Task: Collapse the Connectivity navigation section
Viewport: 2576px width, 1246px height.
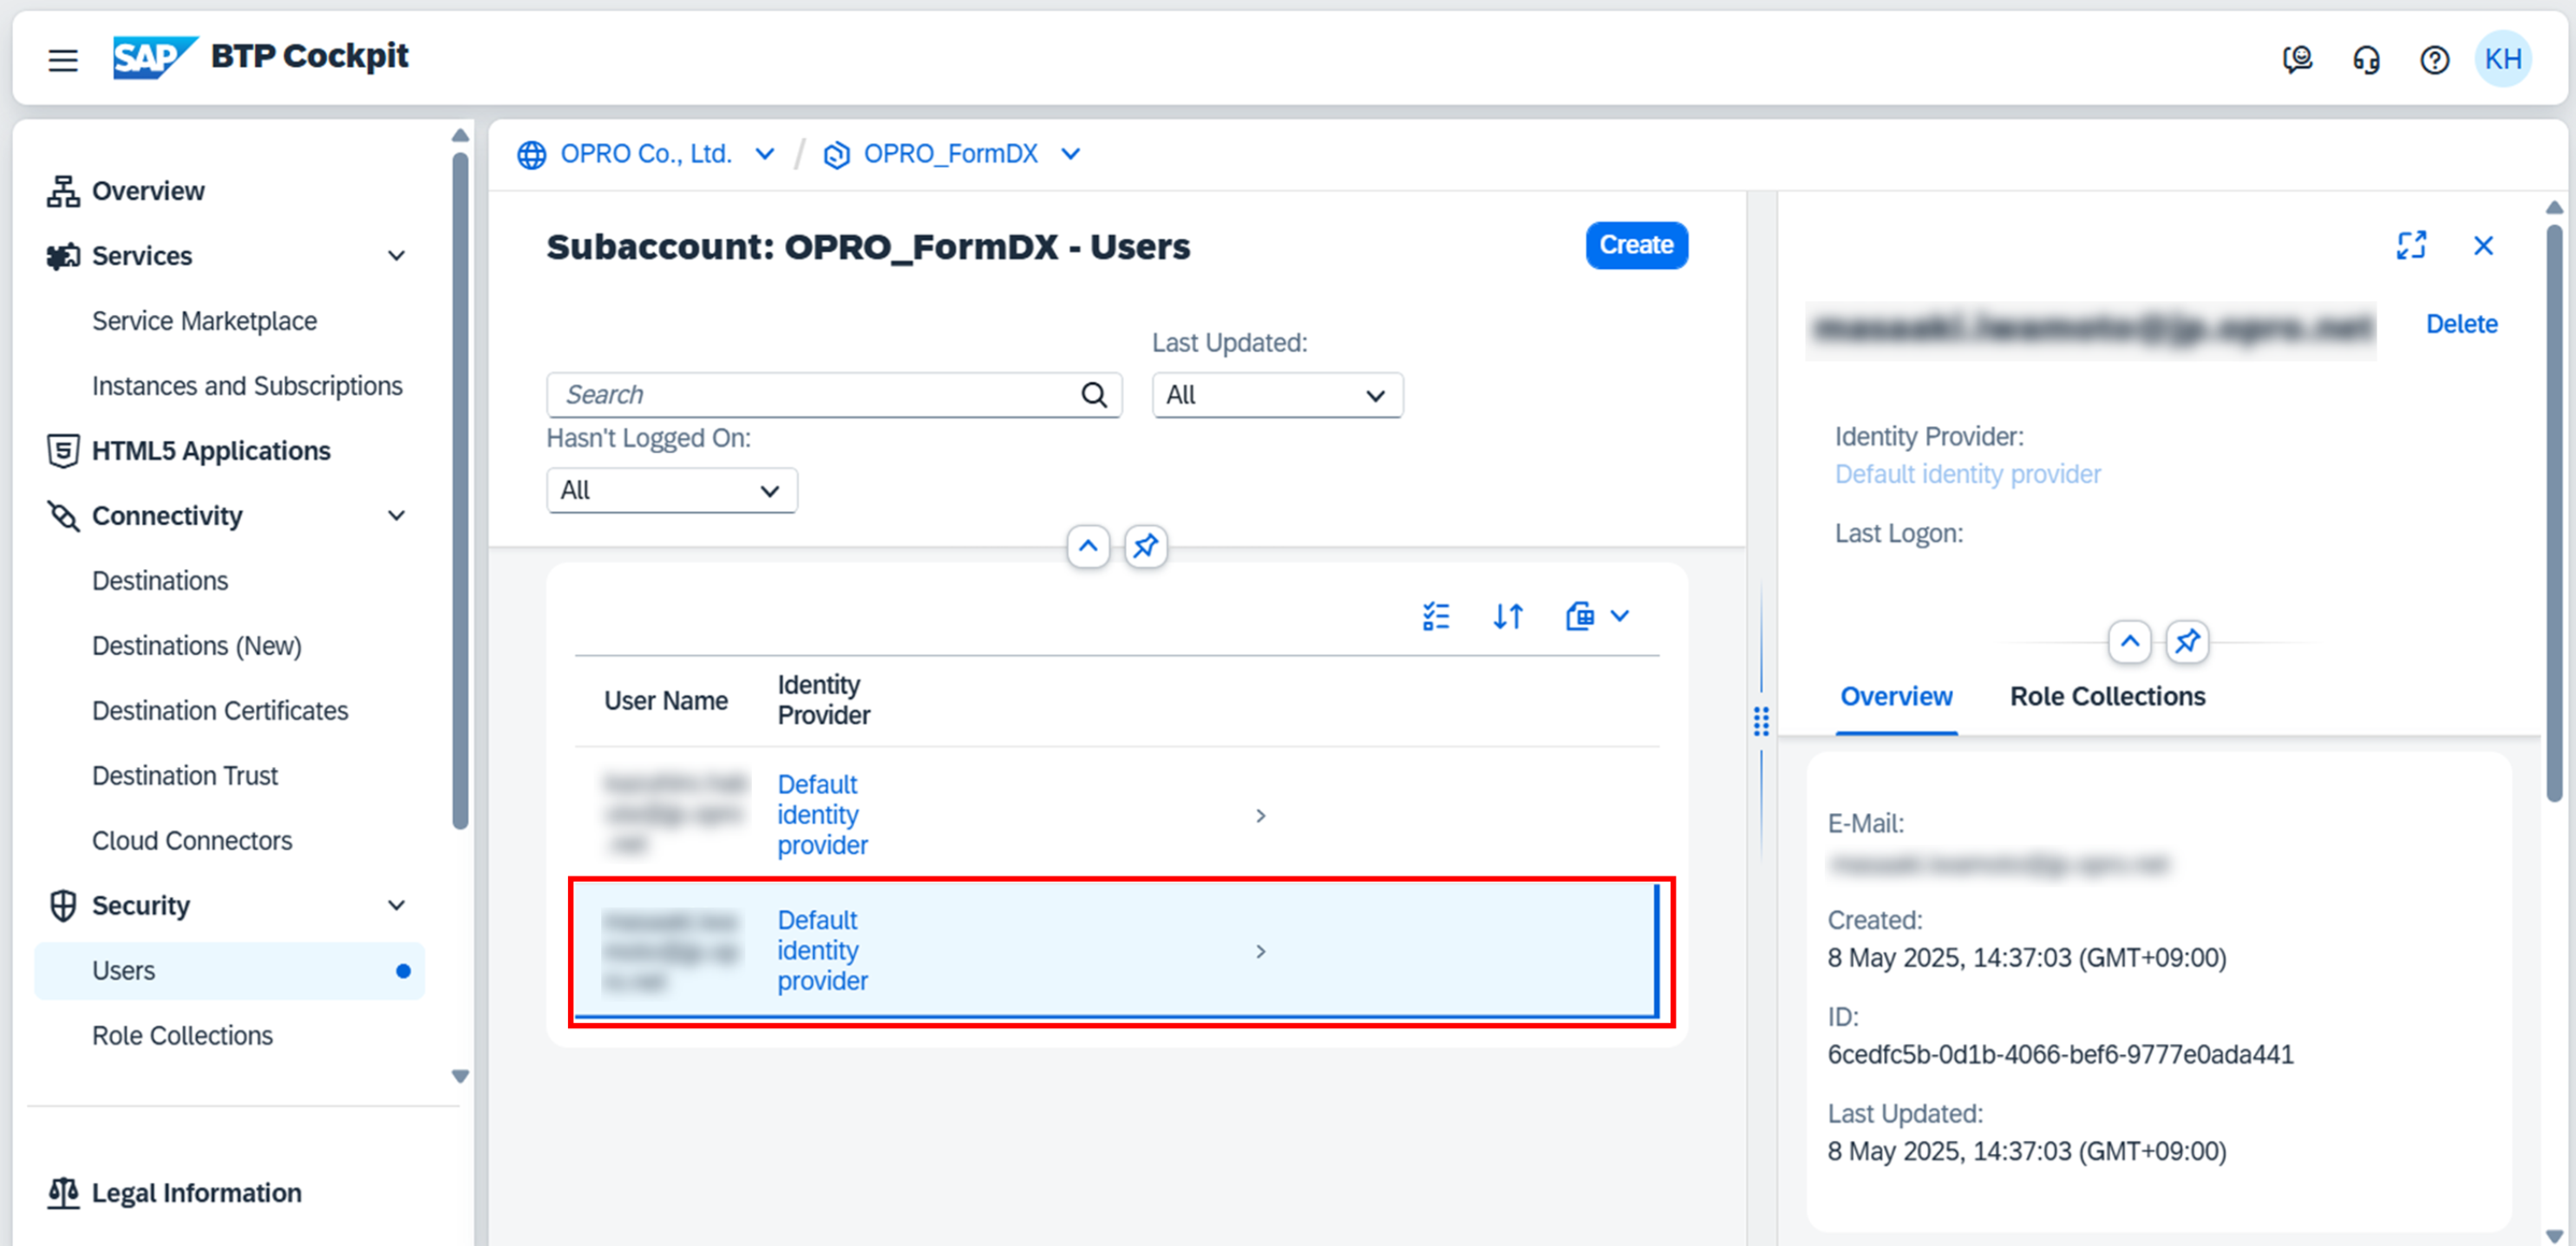Action: (x=396, y=516)
